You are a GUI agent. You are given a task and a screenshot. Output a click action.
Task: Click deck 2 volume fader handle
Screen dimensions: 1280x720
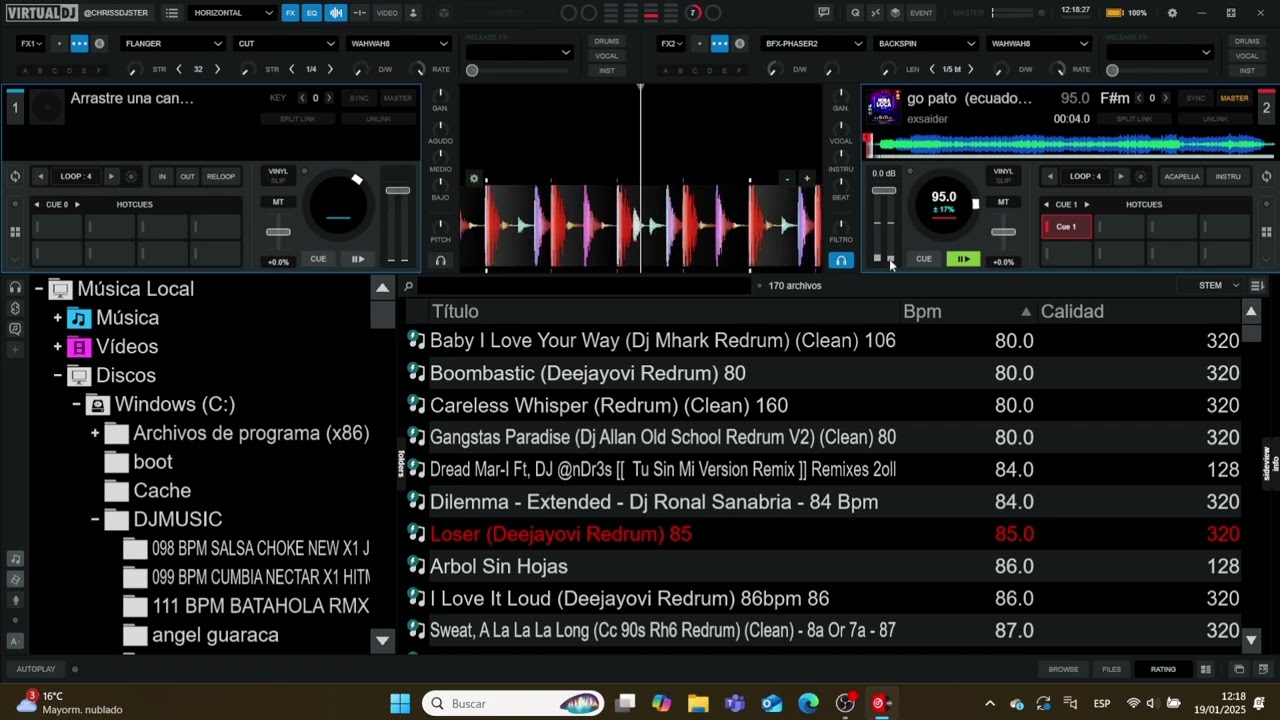[884, 190]
